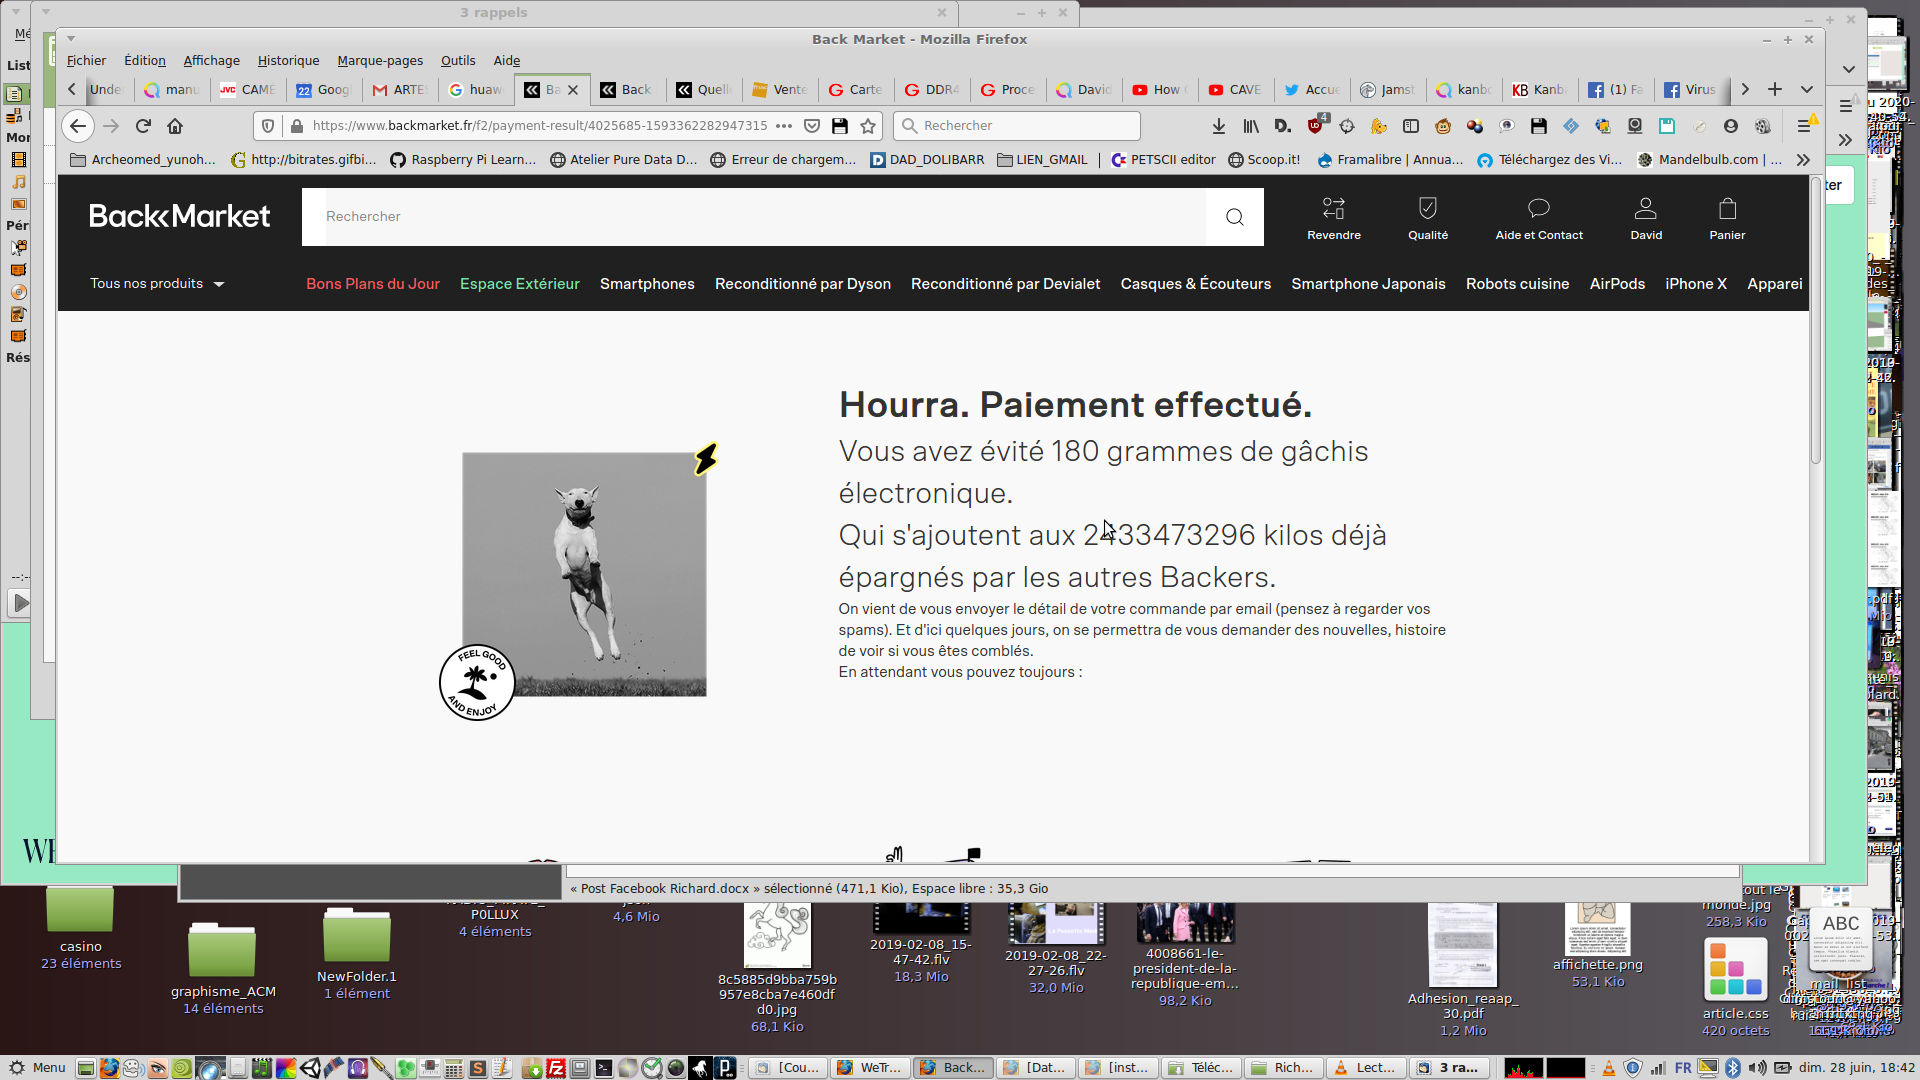
Task: Switch to the Vente tab
Action: [x=781, y=90]
